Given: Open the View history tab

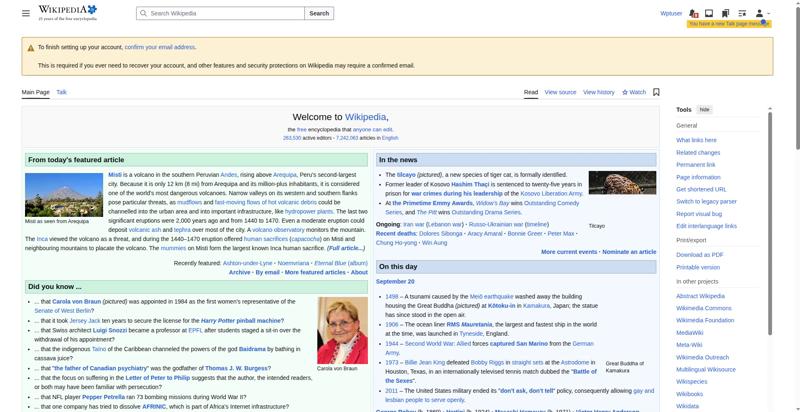Looking at the screenshot, I should click(x=598, y=92).
